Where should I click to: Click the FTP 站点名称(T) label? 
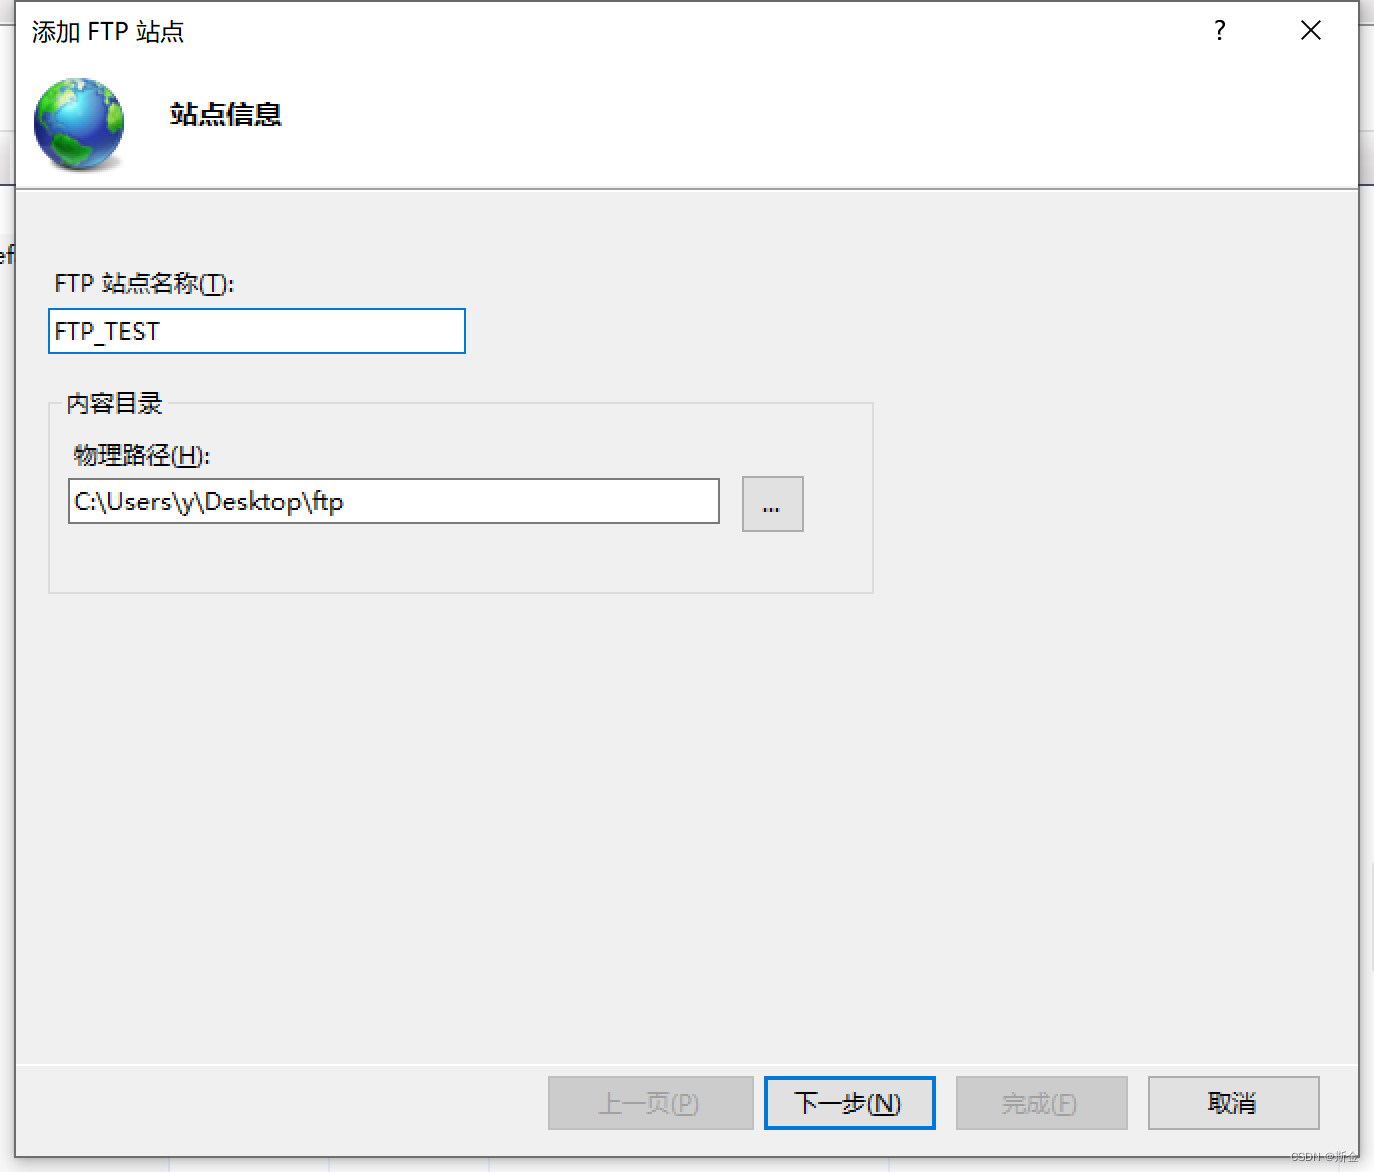click(143, 284)
